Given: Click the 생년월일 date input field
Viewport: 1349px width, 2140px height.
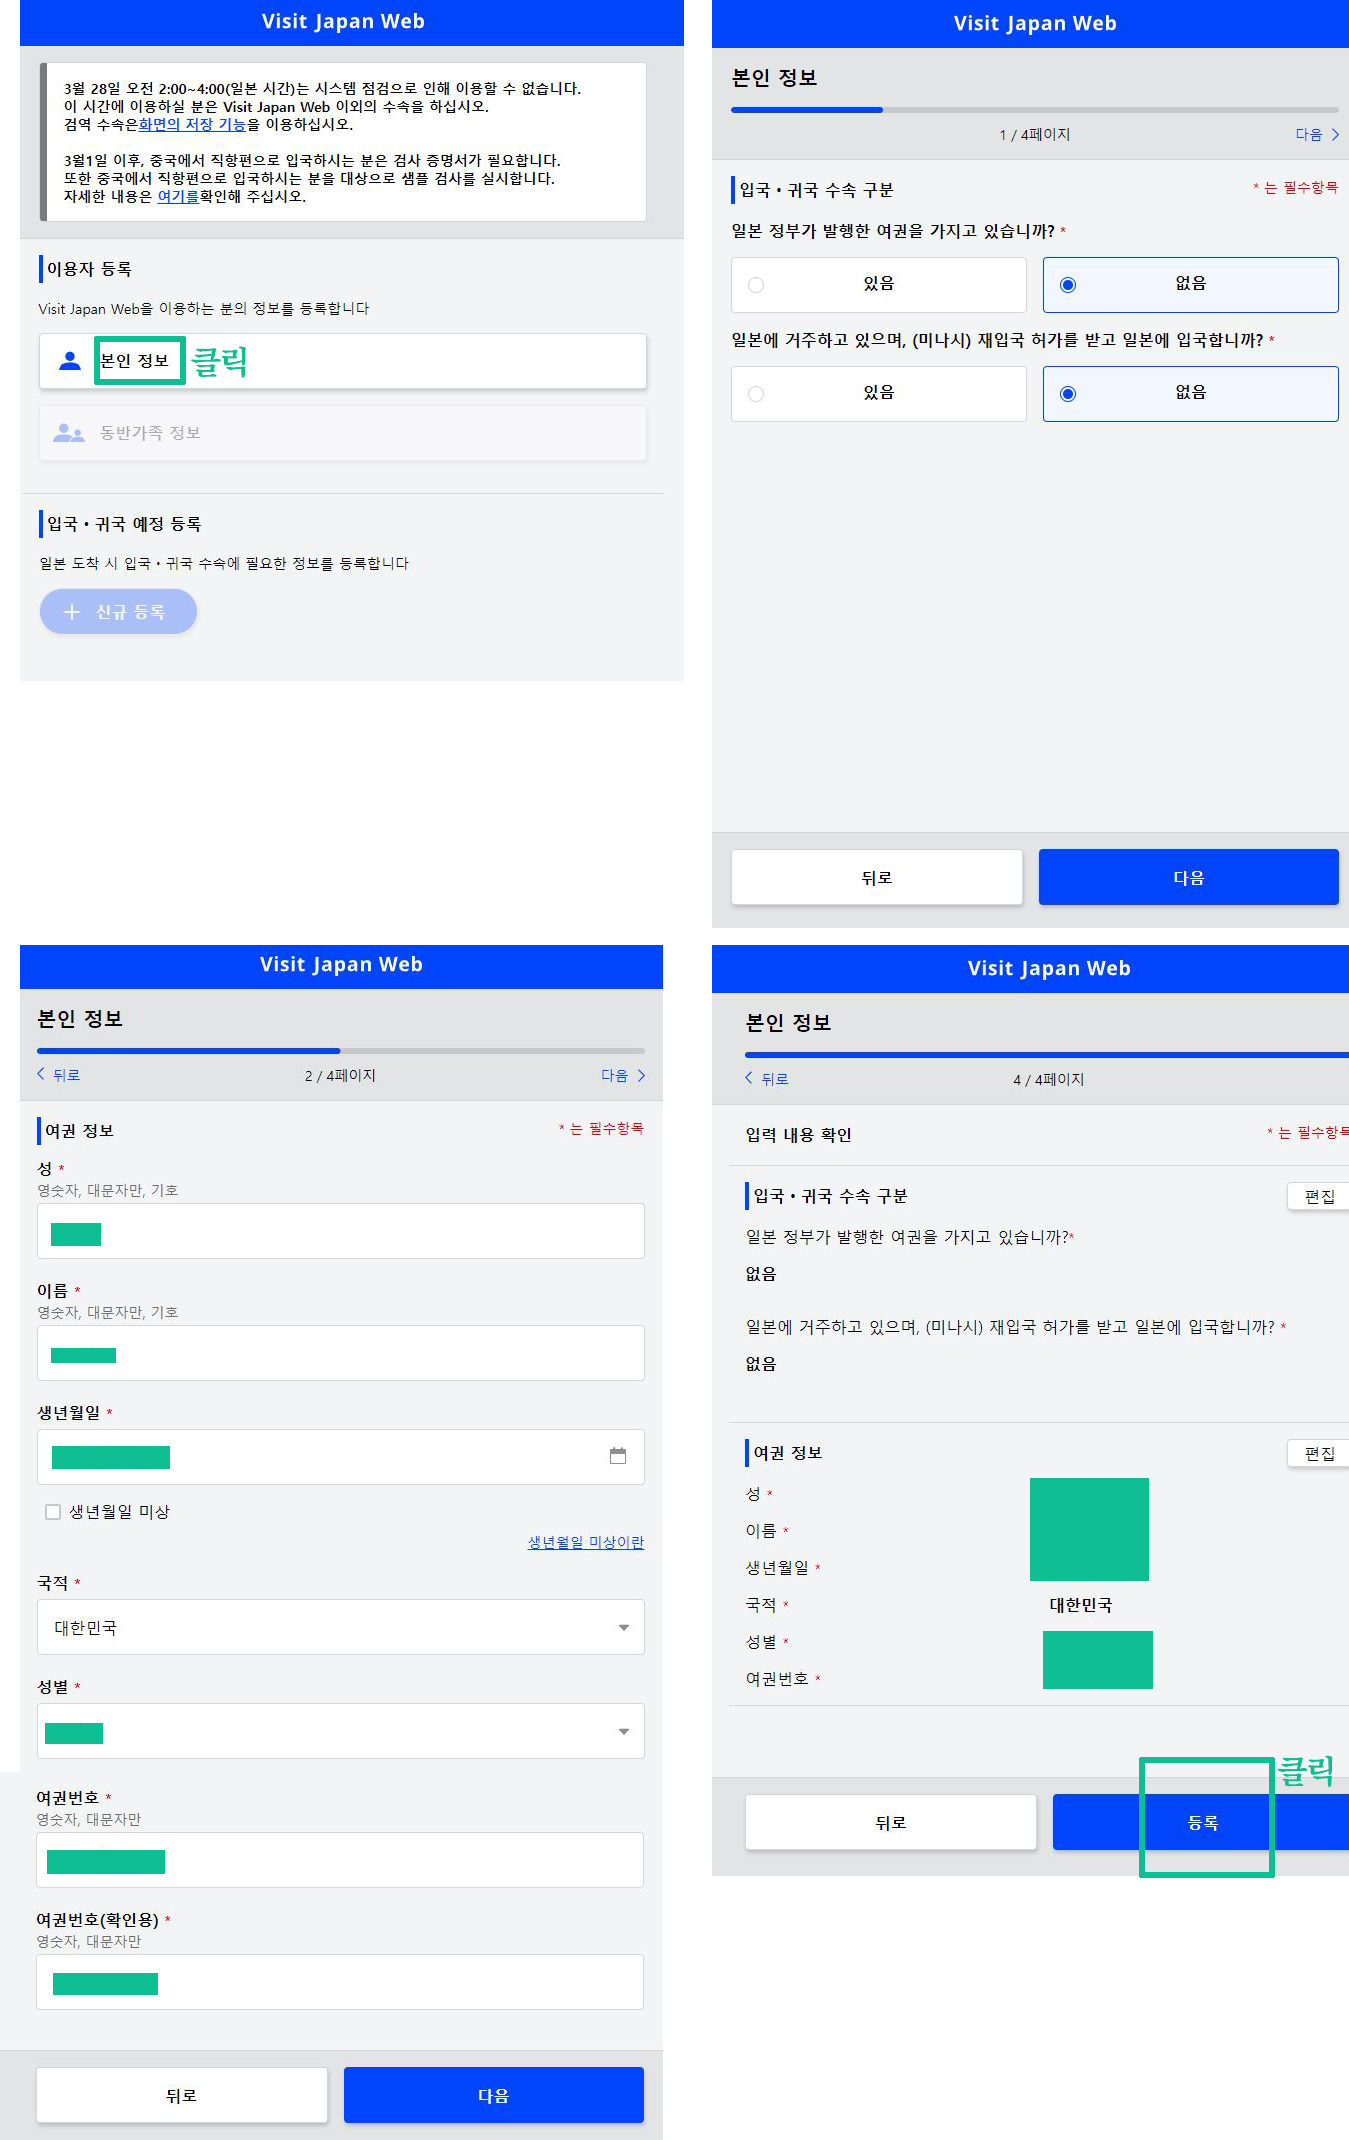Looking at the screenshot, I should click(x=341, y=1457).
